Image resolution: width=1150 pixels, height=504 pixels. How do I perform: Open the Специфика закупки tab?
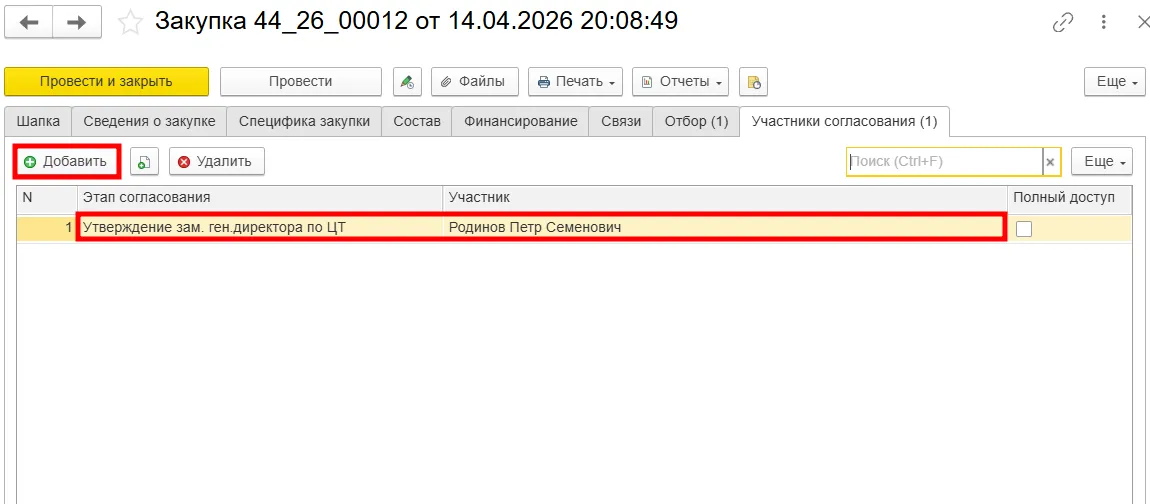pyautogui.click(x=304, y=122)
